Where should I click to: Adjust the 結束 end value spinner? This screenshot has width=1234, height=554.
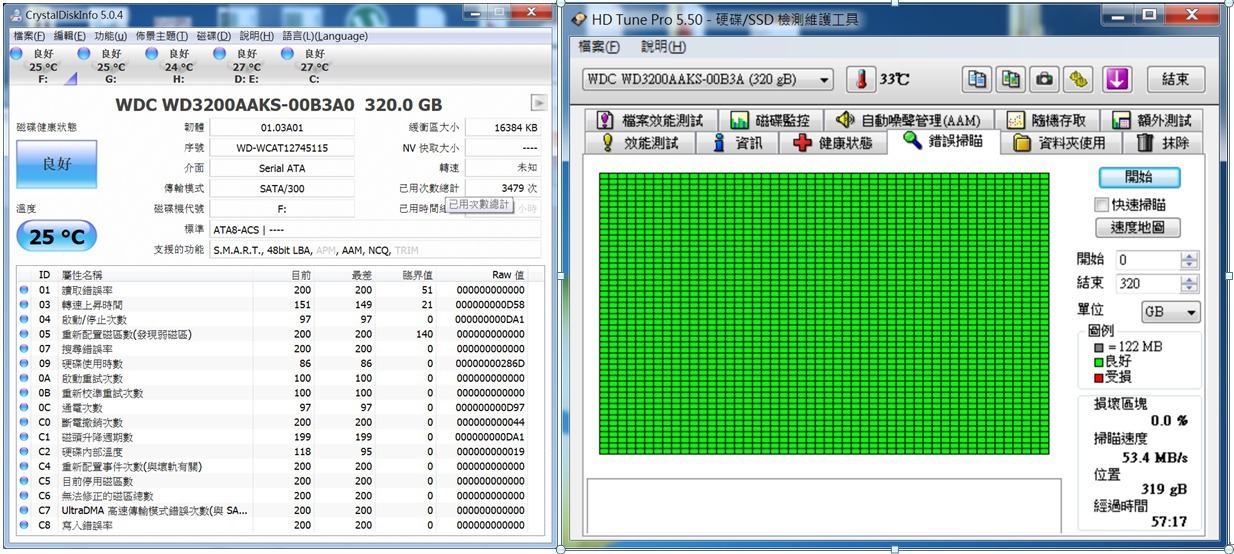[1188, 283]
